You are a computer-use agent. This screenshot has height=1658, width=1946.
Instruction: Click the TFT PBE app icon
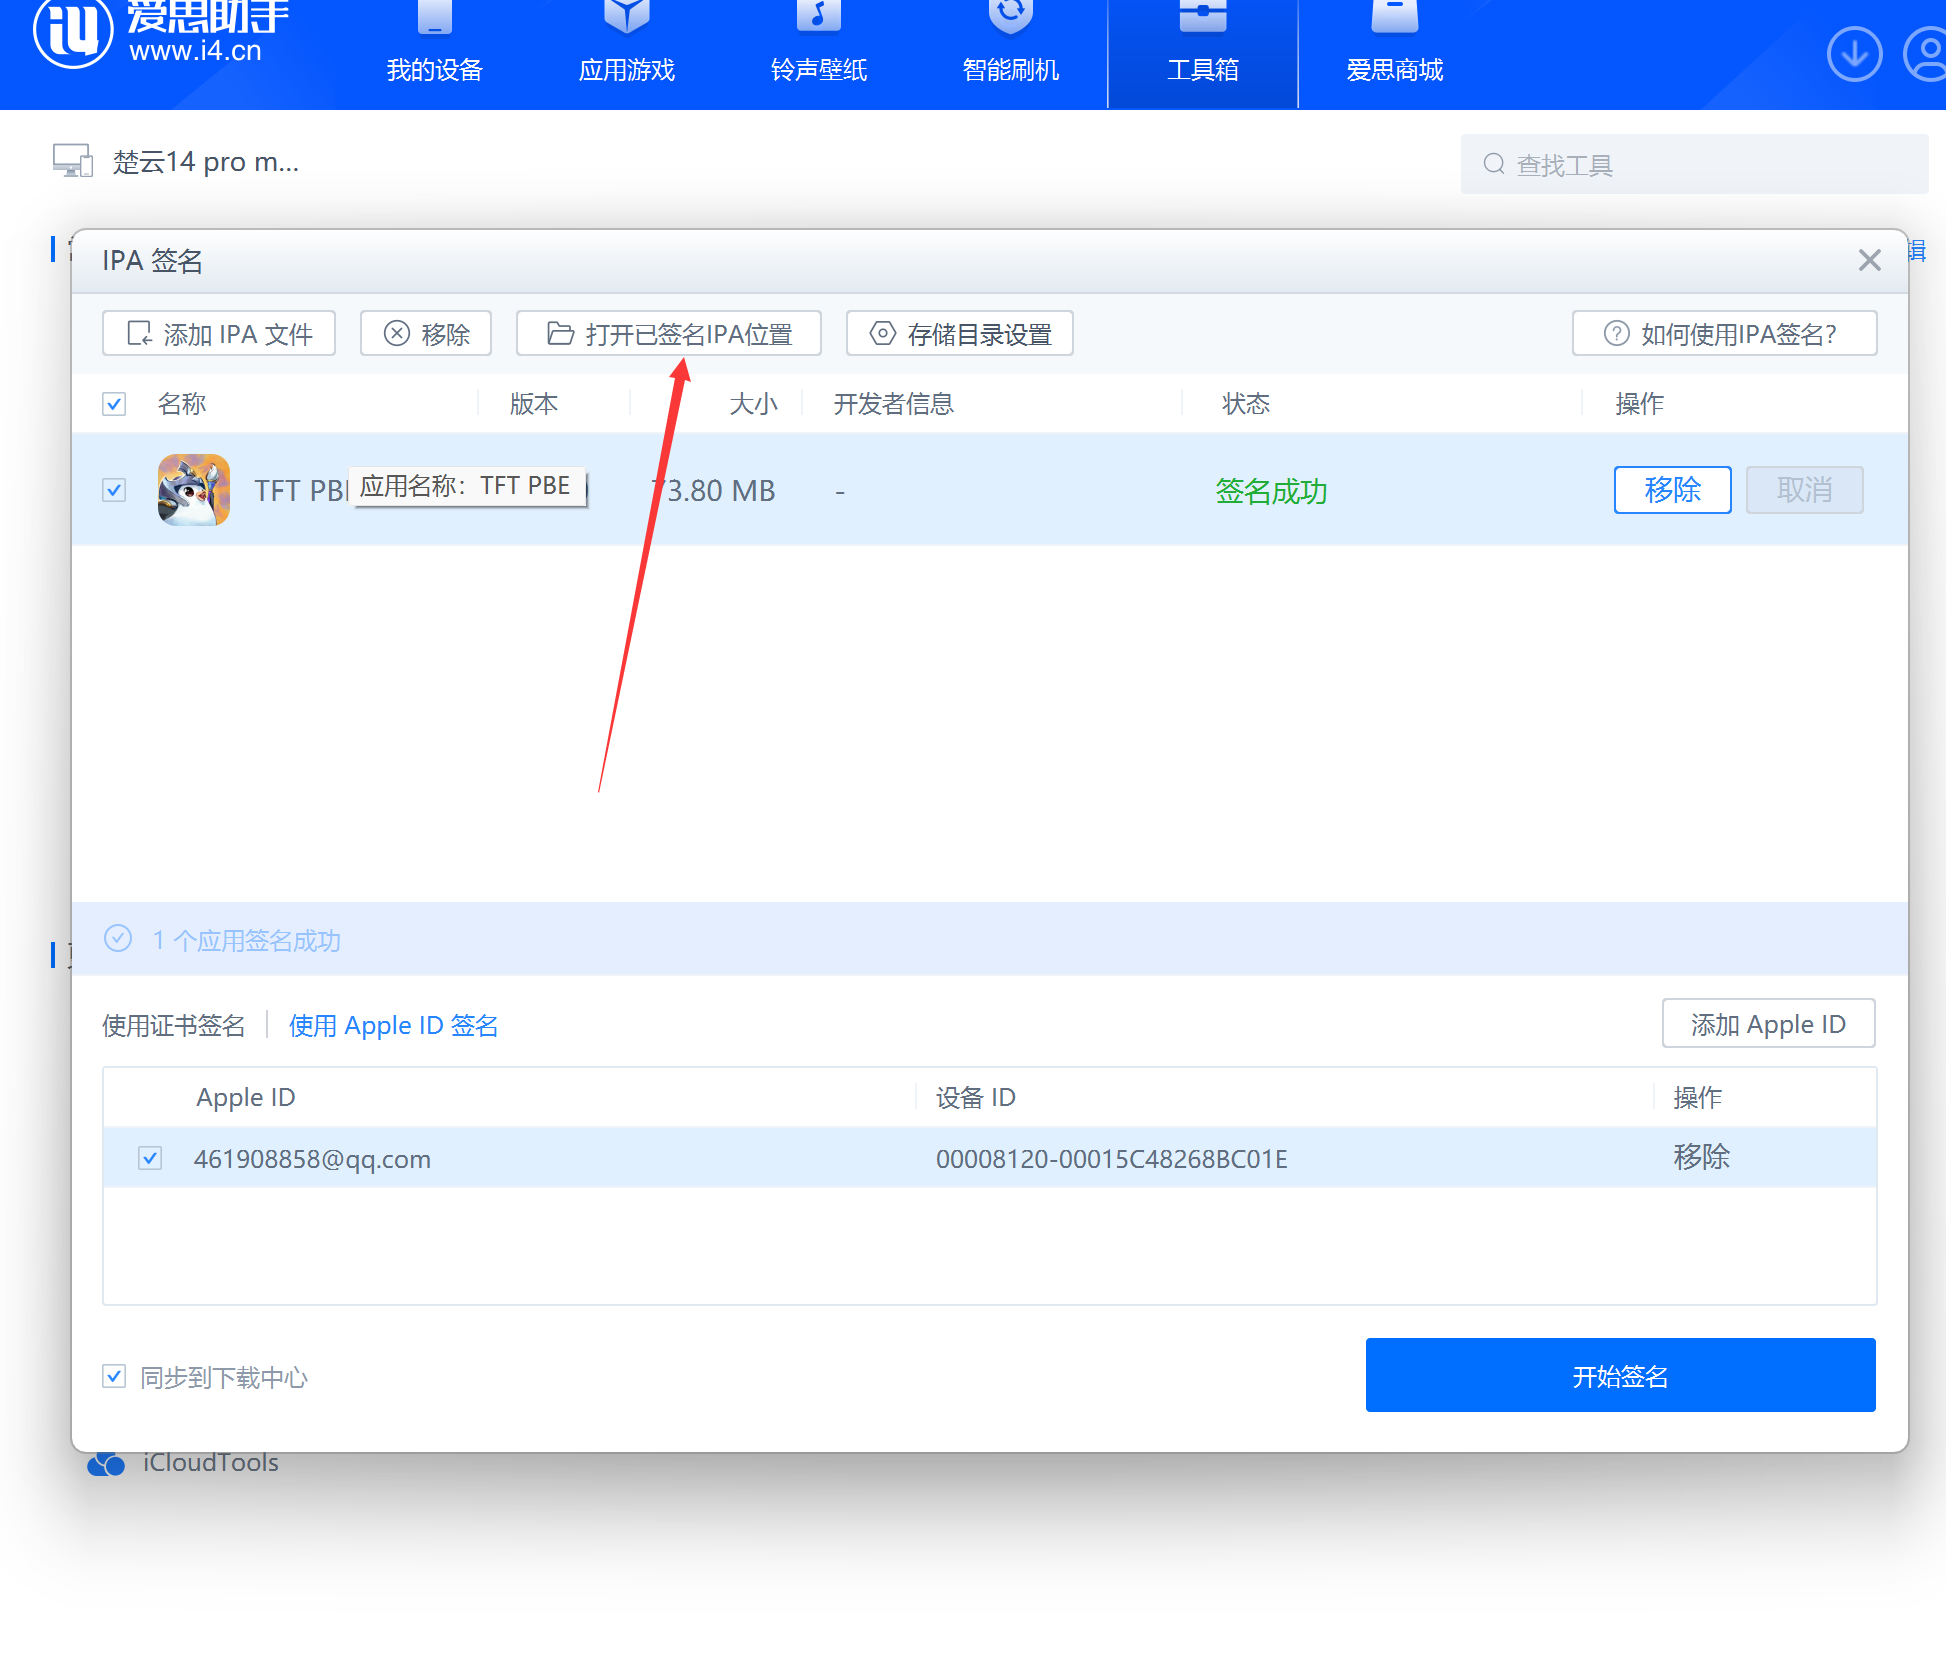194,490
